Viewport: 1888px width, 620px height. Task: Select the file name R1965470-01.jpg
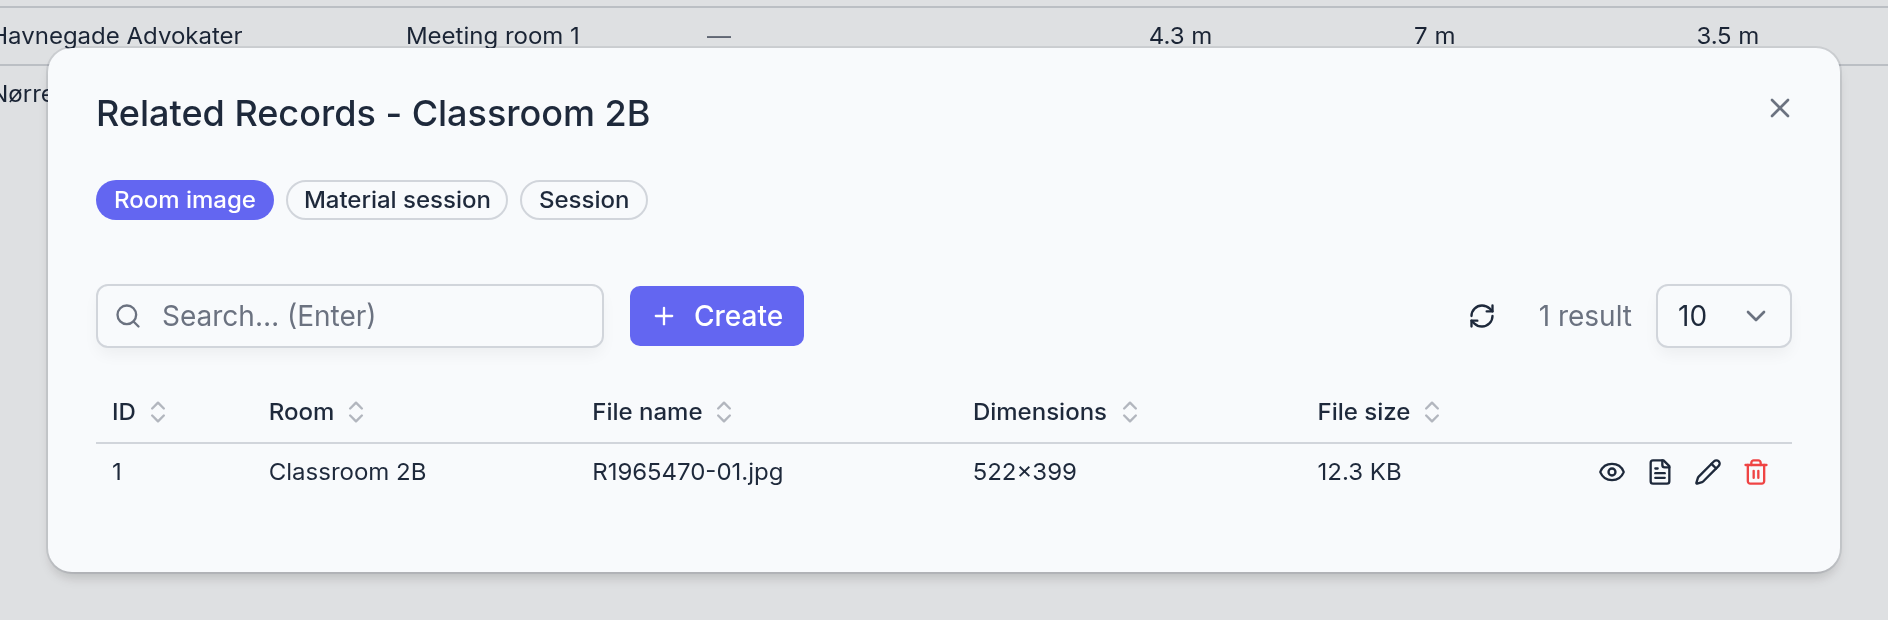click(x=687, y=472)
